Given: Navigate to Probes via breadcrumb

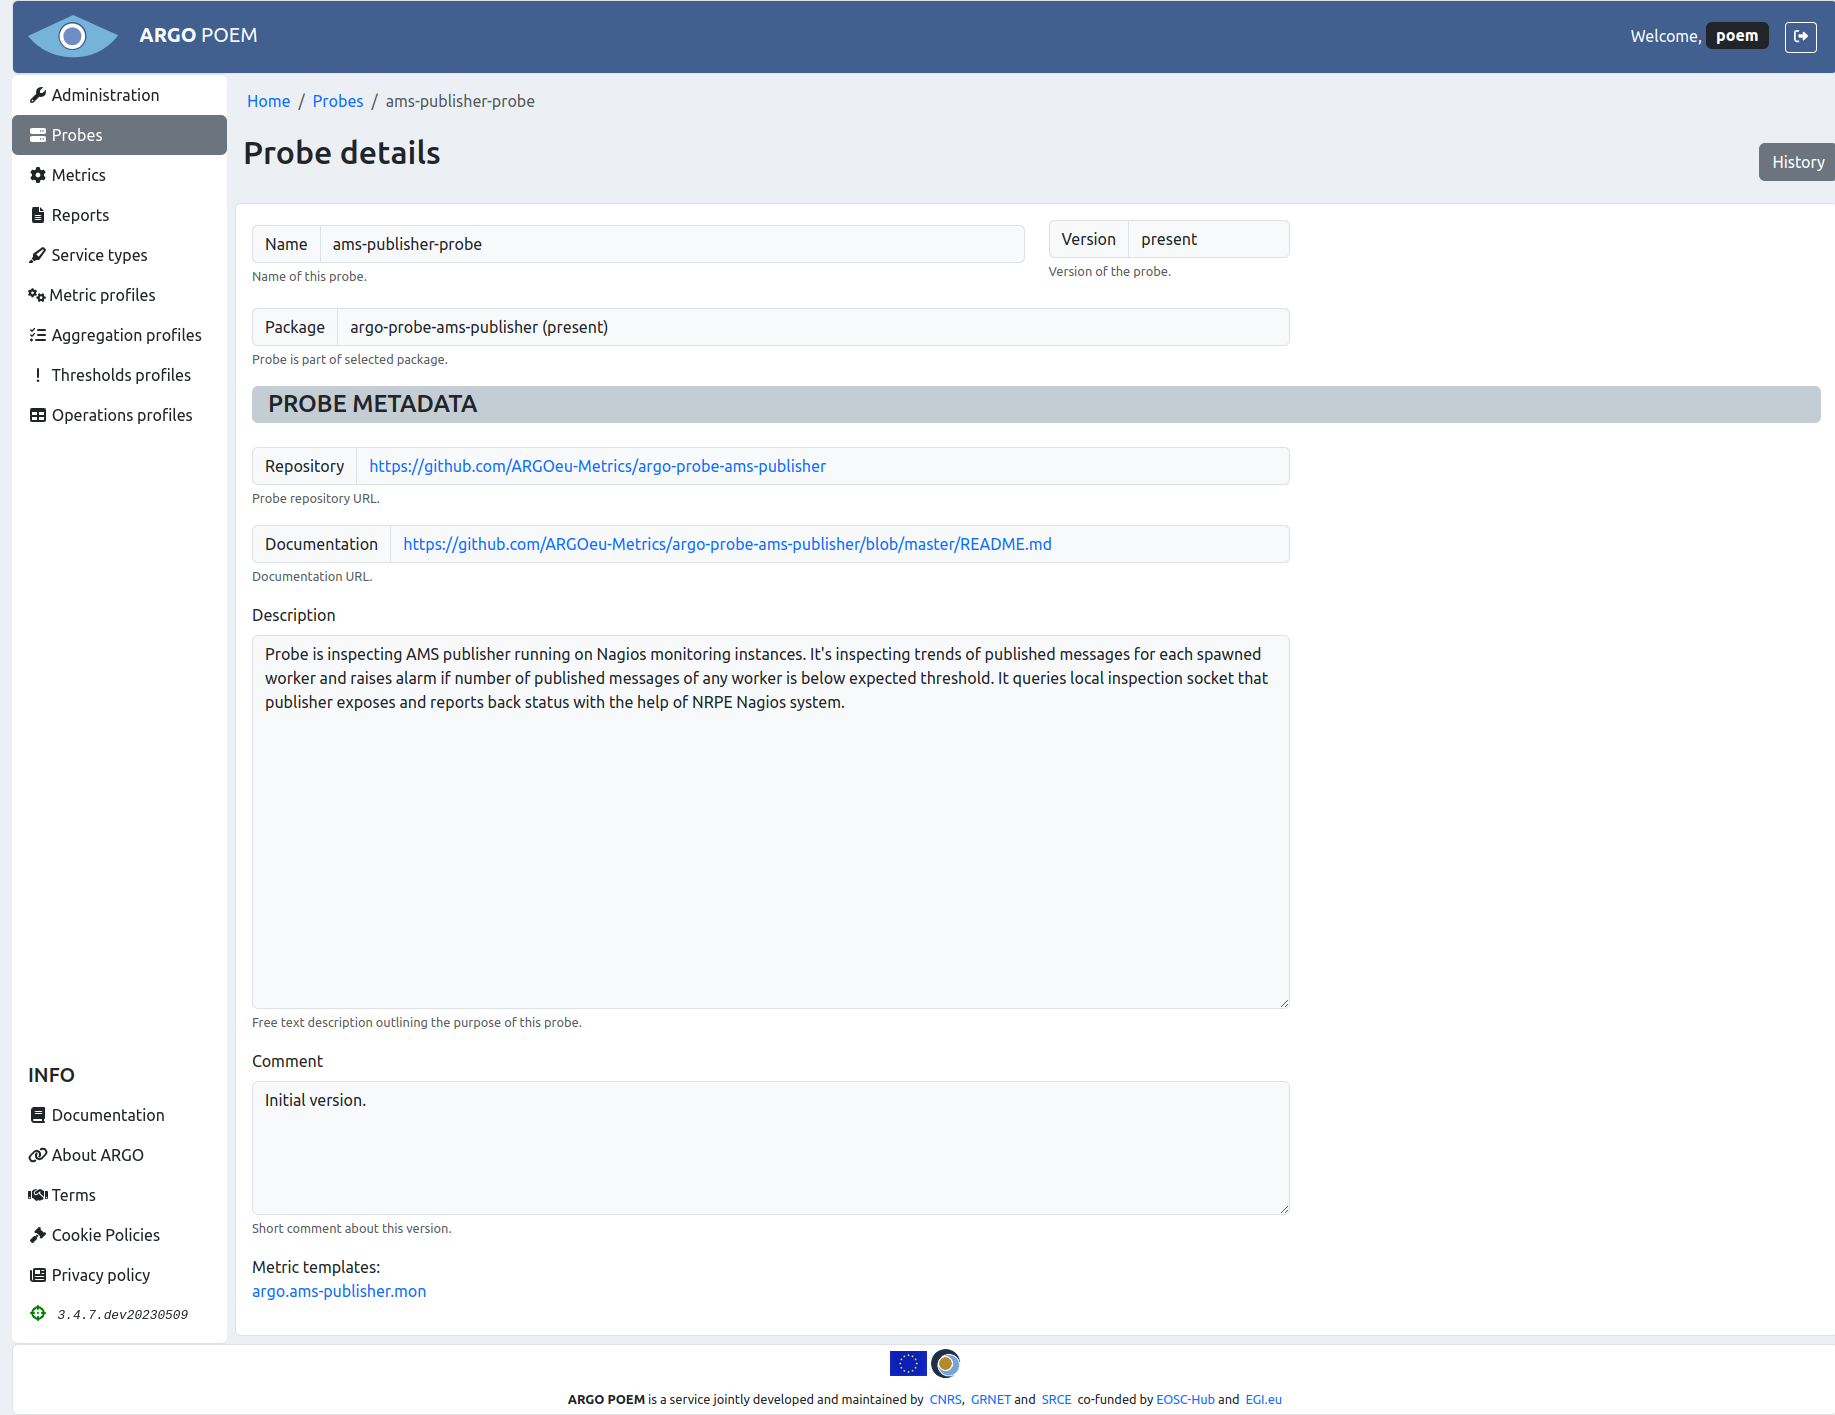Looking at the screenshot, I should pyautogui.click(x=338, y=101).
